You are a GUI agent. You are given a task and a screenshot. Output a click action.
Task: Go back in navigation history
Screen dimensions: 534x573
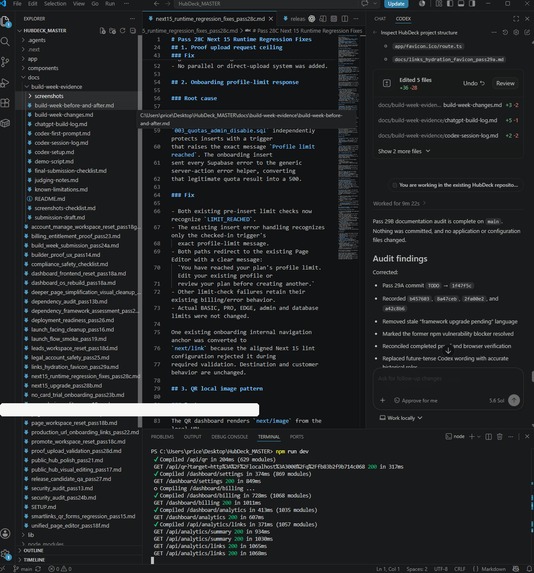(x=156, y=4)
